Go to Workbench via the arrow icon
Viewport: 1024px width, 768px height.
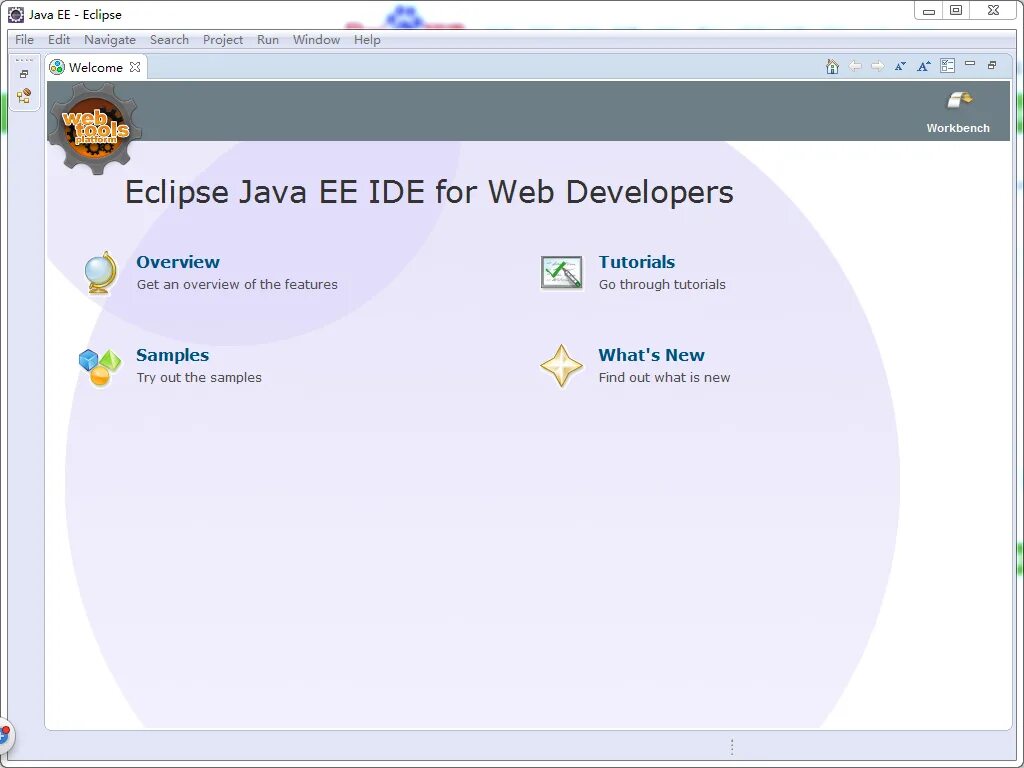point(959,101)
